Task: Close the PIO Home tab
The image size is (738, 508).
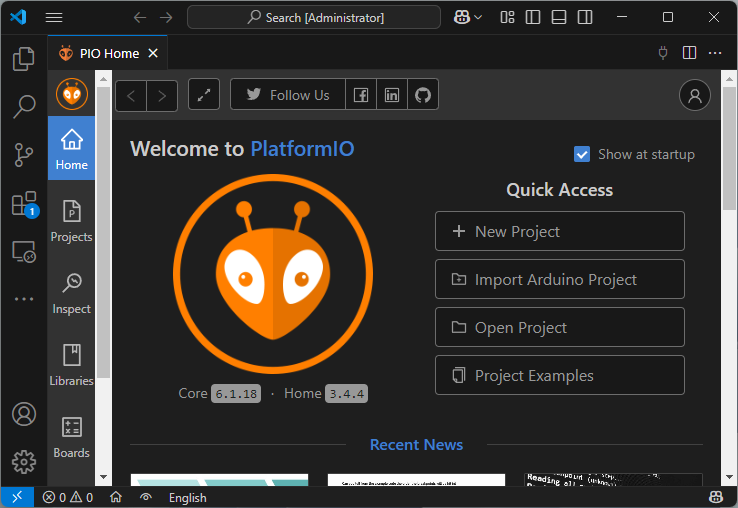Action: [x=153, y=53]
